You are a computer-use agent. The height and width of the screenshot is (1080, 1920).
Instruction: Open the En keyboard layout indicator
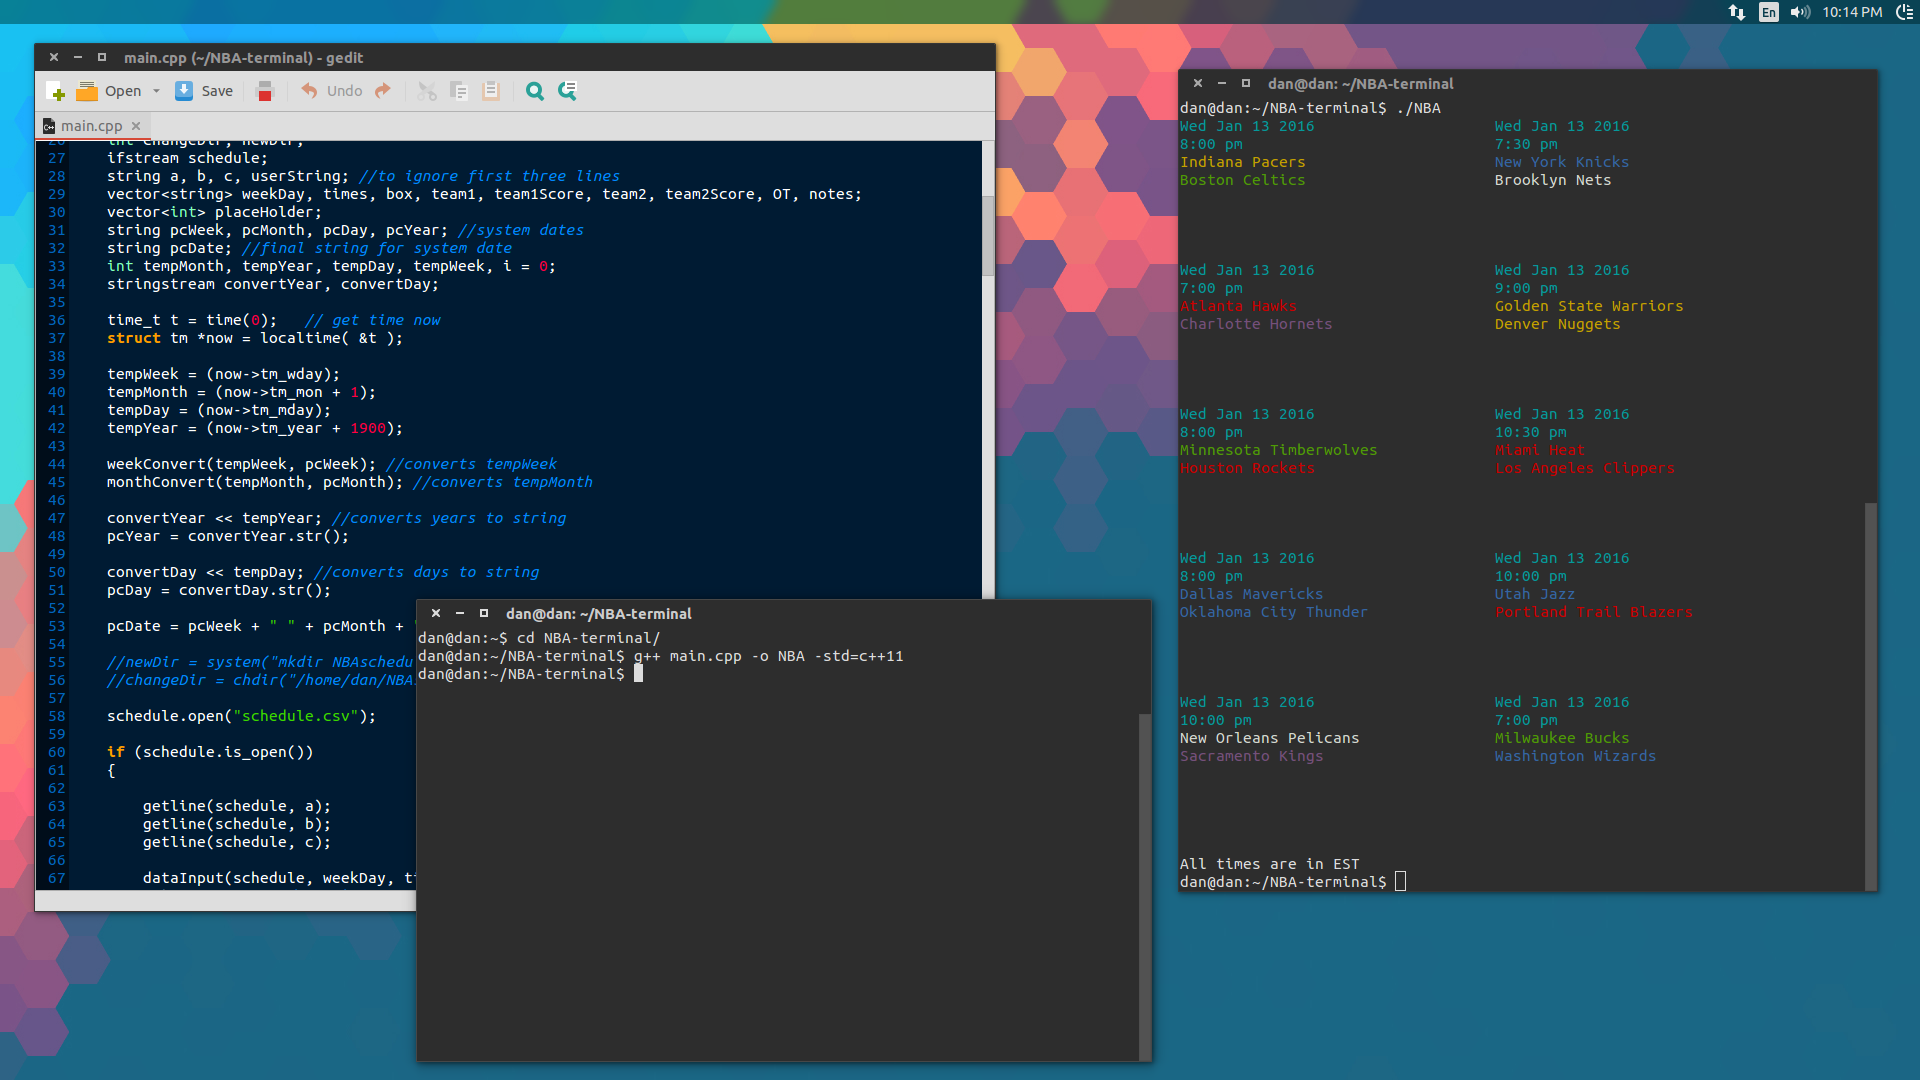tap(1769, 12)
